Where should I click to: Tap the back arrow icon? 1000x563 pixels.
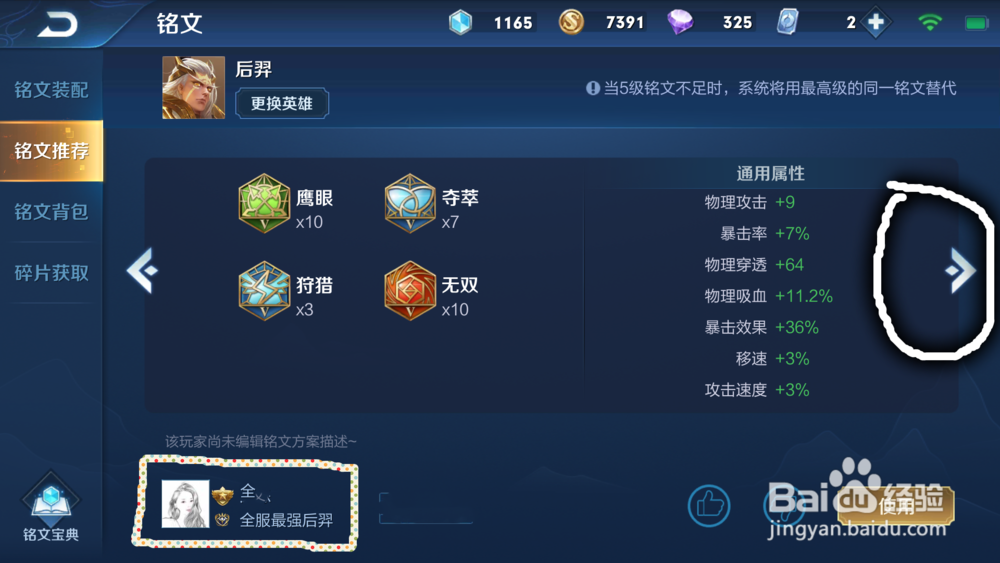[57, 24]
